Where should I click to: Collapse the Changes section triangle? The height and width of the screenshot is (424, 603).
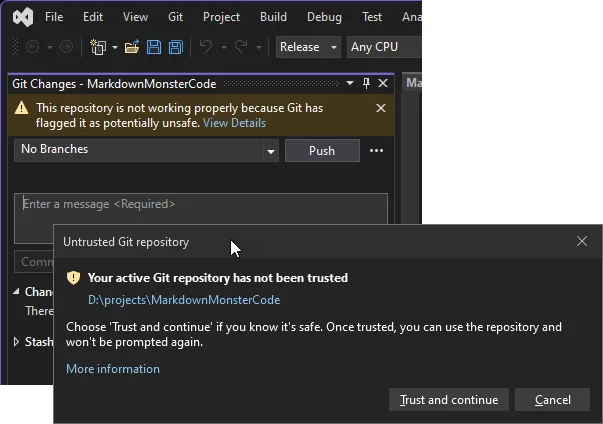pyautogui.click(x=16, y=291)
